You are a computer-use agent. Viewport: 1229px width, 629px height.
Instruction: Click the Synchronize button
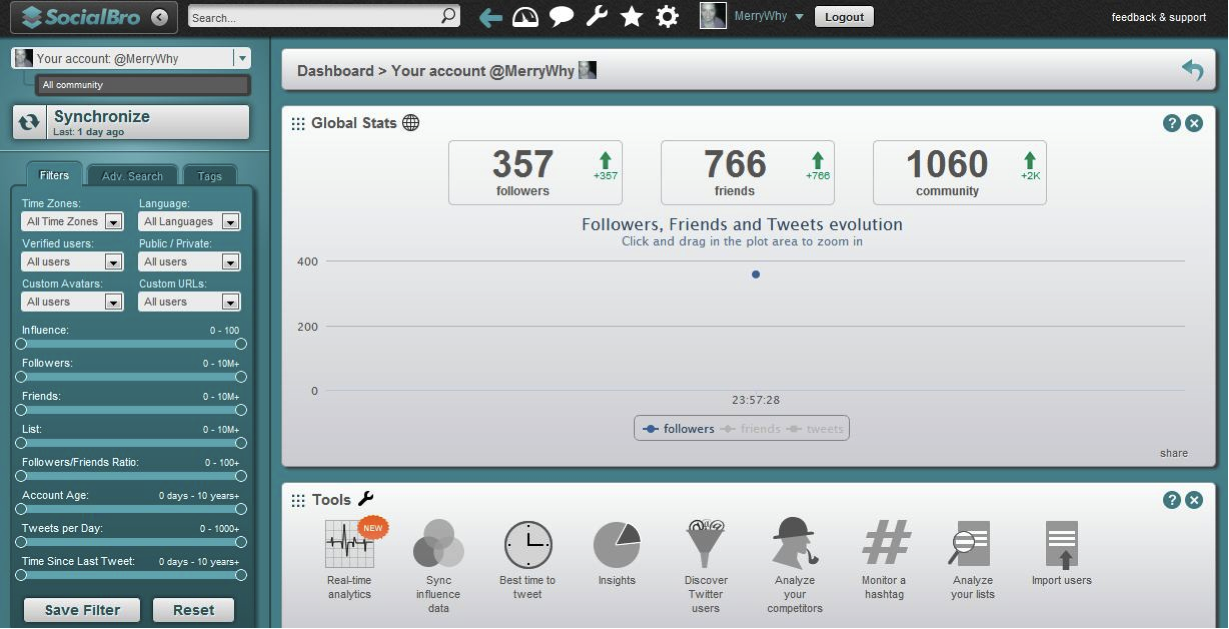[131, 122]
